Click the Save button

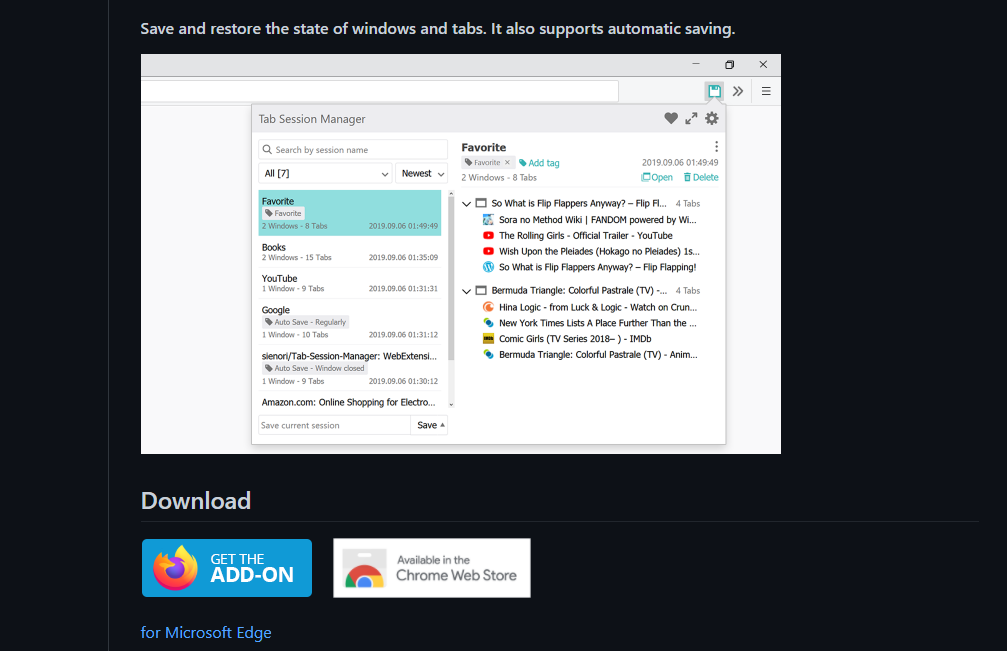click(x=429, y=425)
